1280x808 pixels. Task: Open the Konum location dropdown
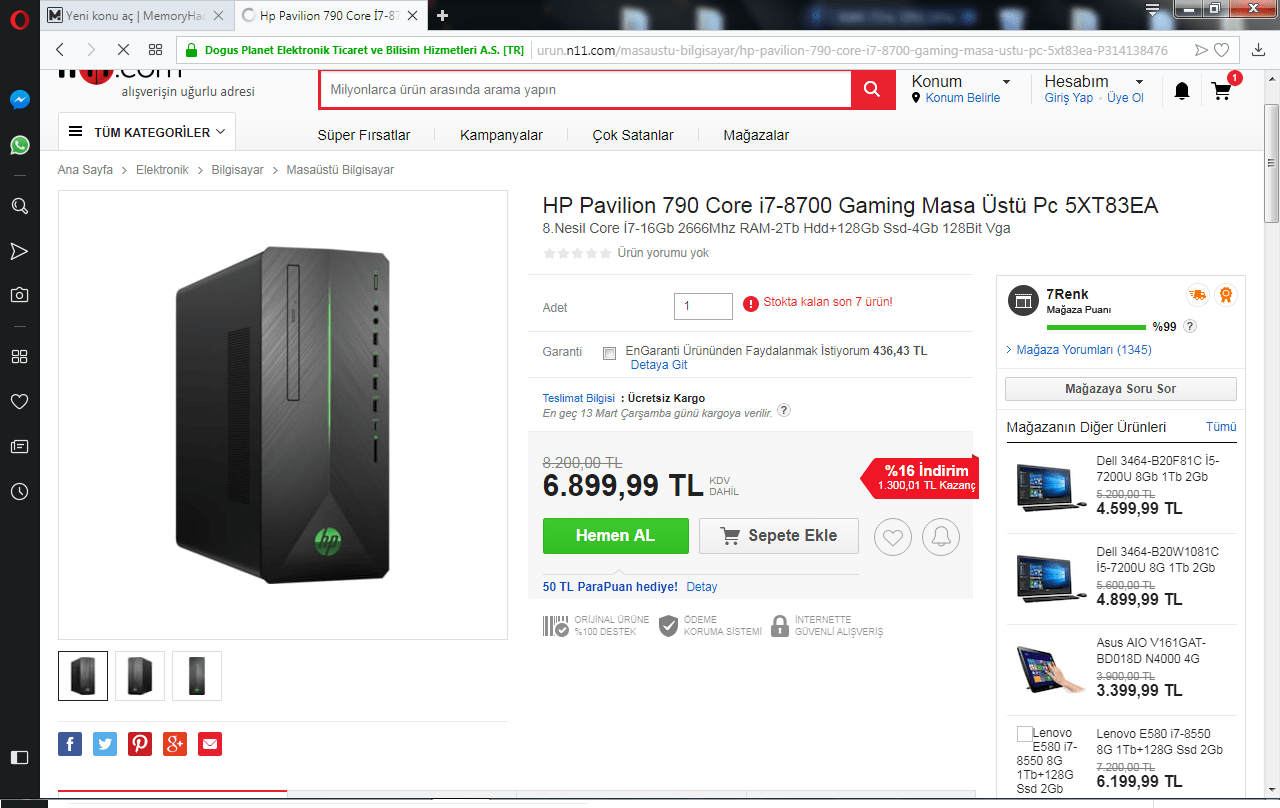click(961, 81)
